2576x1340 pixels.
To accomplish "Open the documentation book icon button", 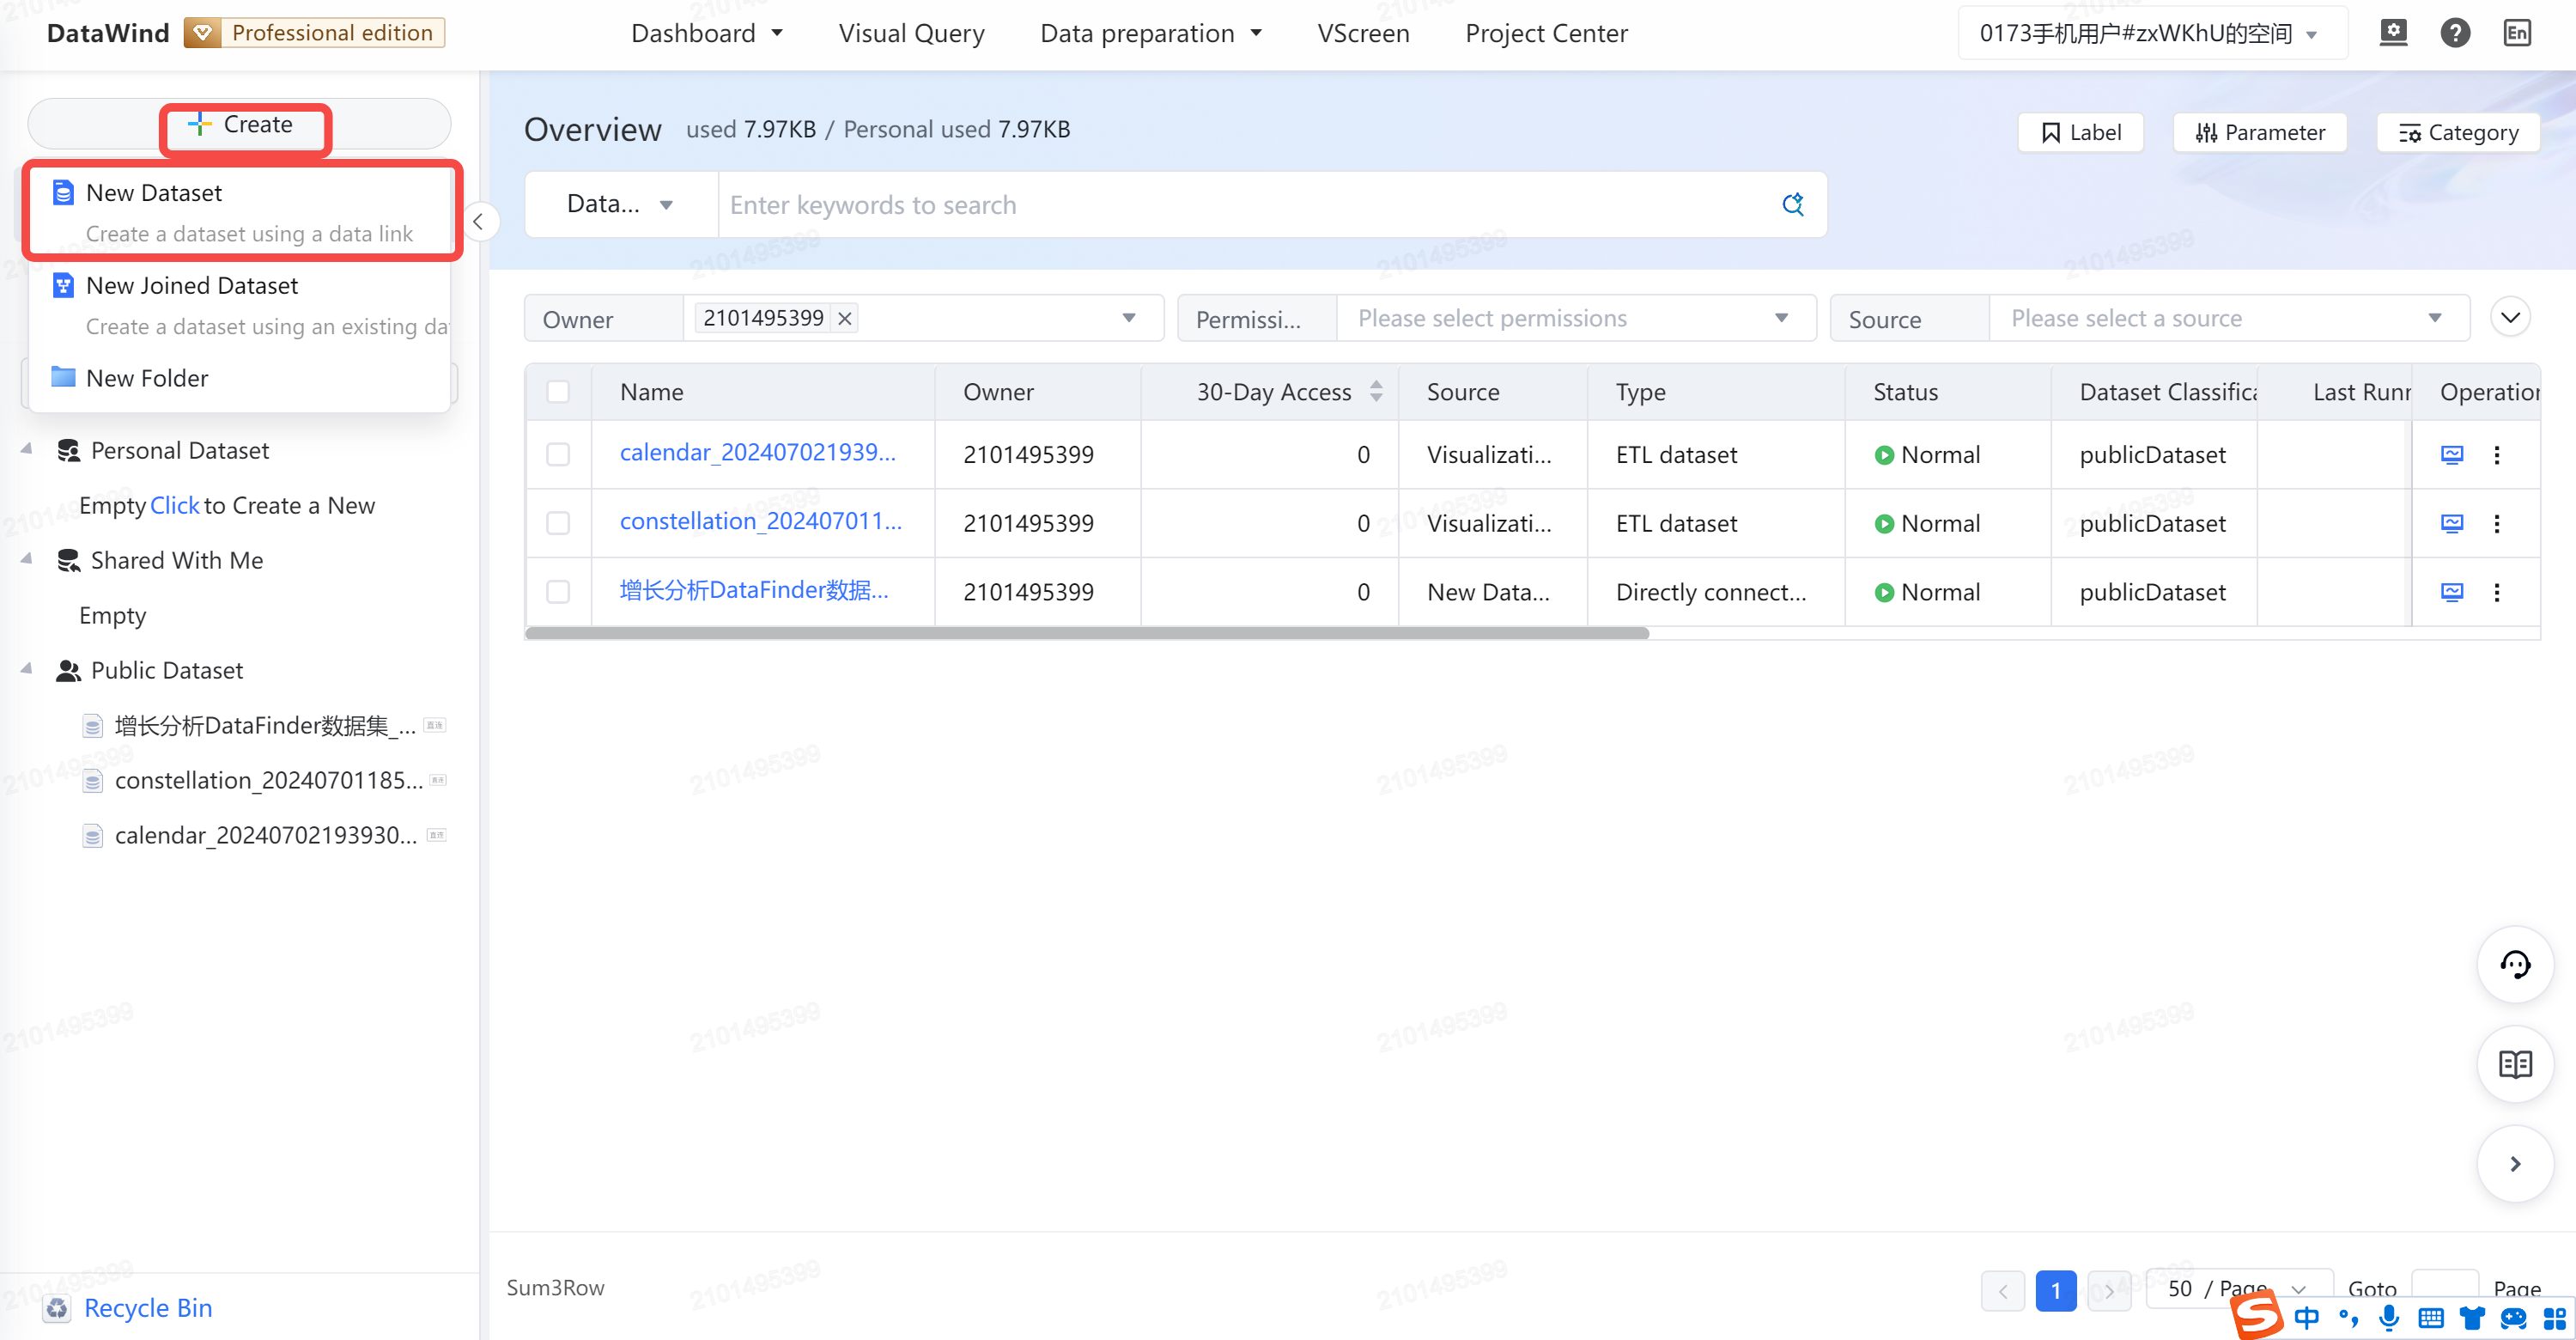I will tap(2515, 1064).
